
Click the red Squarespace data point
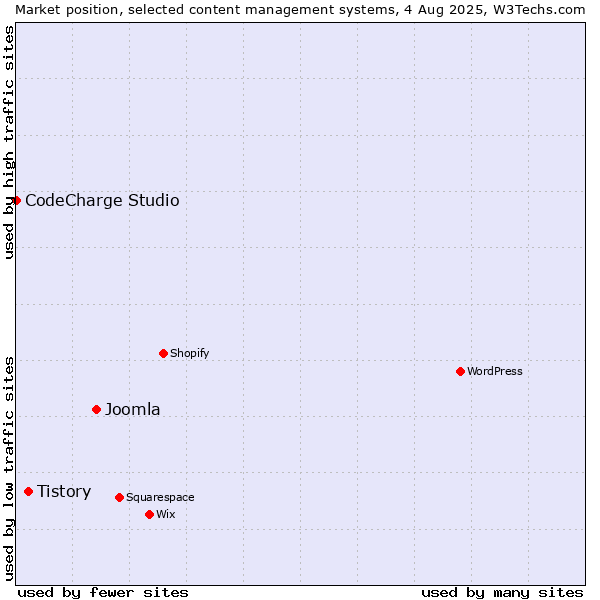(x=119, y=497)
